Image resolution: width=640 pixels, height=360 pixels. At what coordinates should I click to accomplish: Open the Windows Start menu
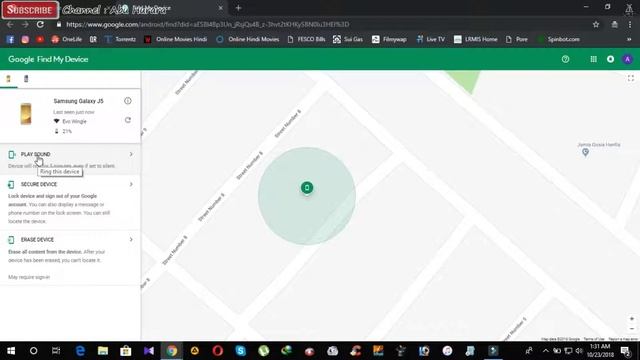click(11, 351)
